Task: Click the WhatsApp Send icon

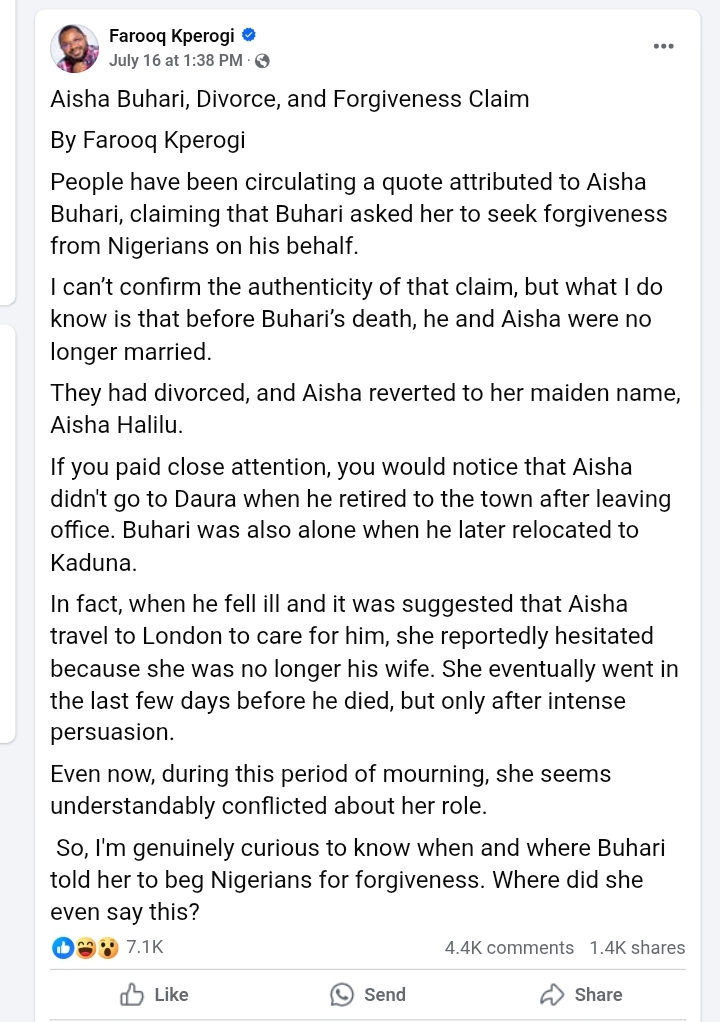Action: click(x=341, y=995)
